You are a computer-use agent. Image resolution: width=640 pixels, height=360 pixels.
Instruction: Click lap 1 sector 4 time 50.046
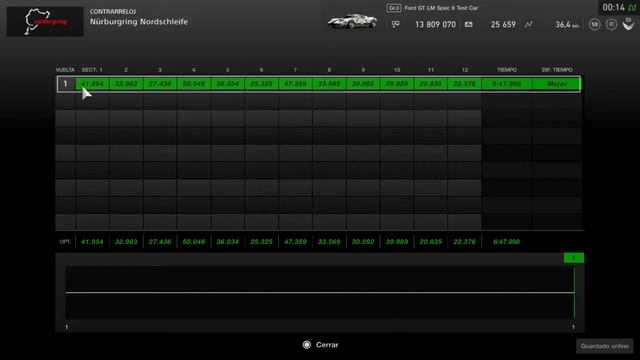(194, 84)
